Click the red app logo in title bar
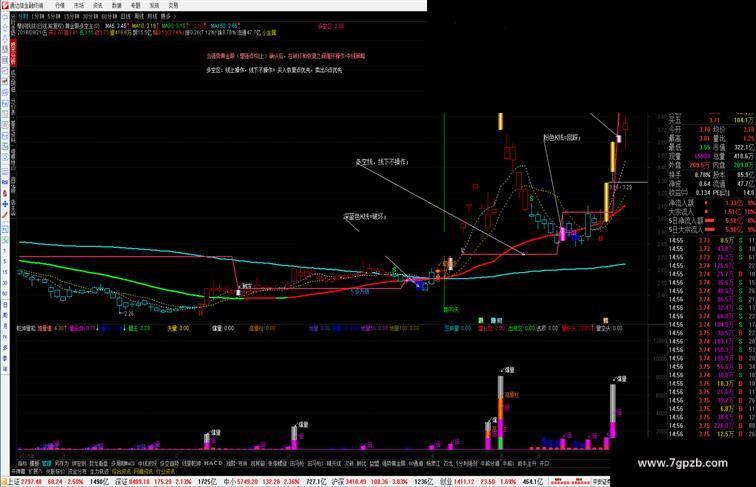Image resolution: width=756 pixels, height=487 pixels. [x=4, y=5]
